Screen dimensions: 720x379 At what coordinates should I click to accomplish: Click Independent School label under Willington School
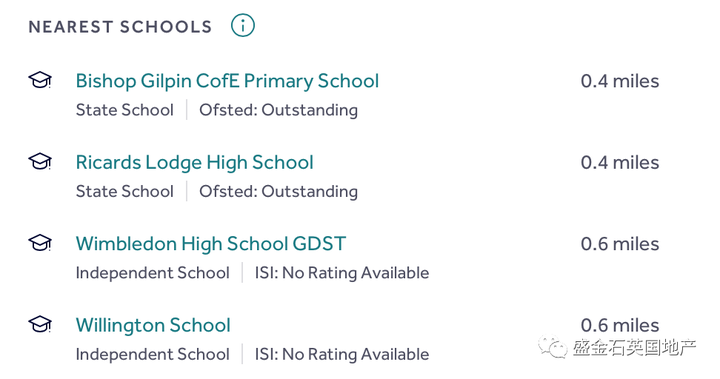152,354
